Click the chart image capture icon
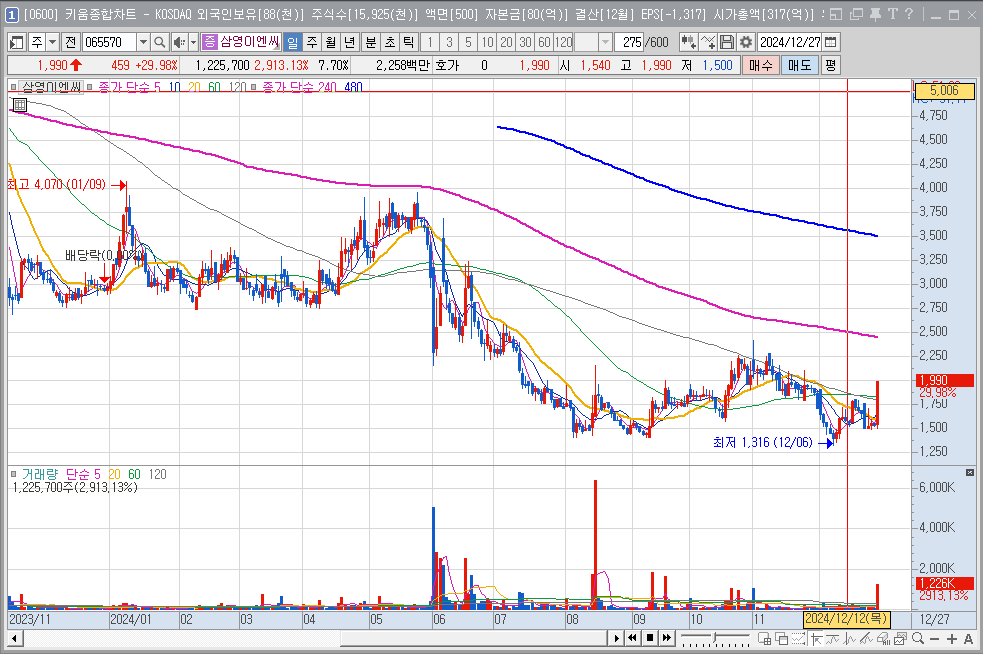Image resolution: width=983 pixels, height=654 pixels. 901,638
